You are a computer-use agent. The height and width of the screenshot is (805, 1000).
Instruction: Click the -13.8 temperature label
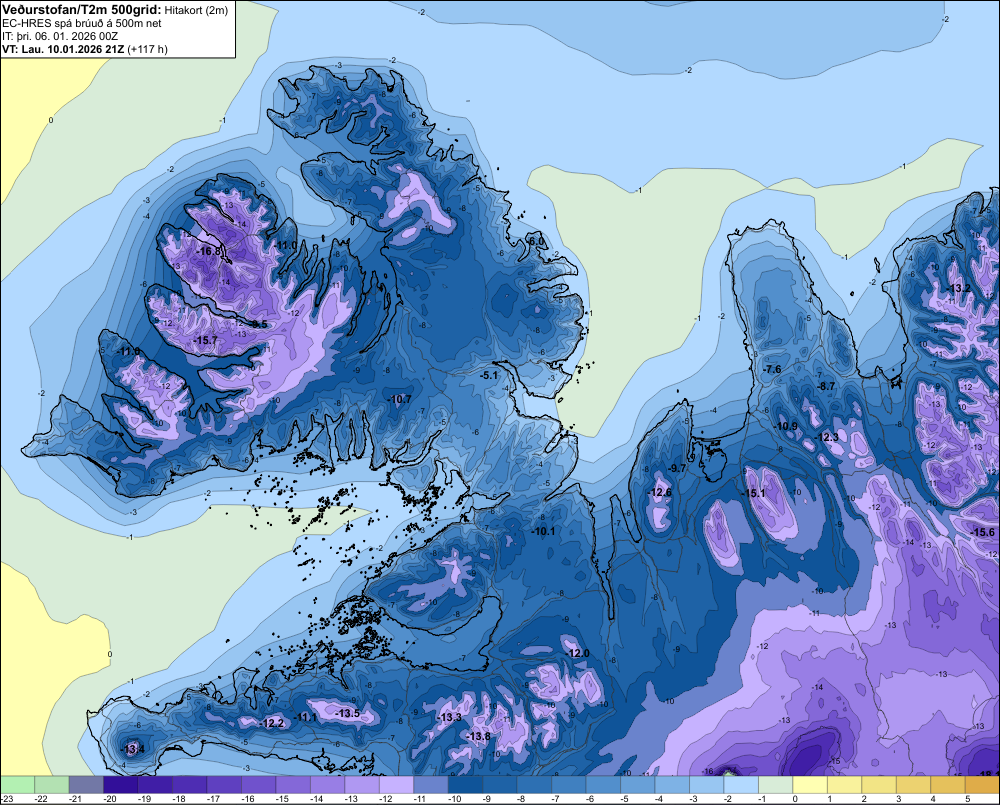click(x=478, y=736)
